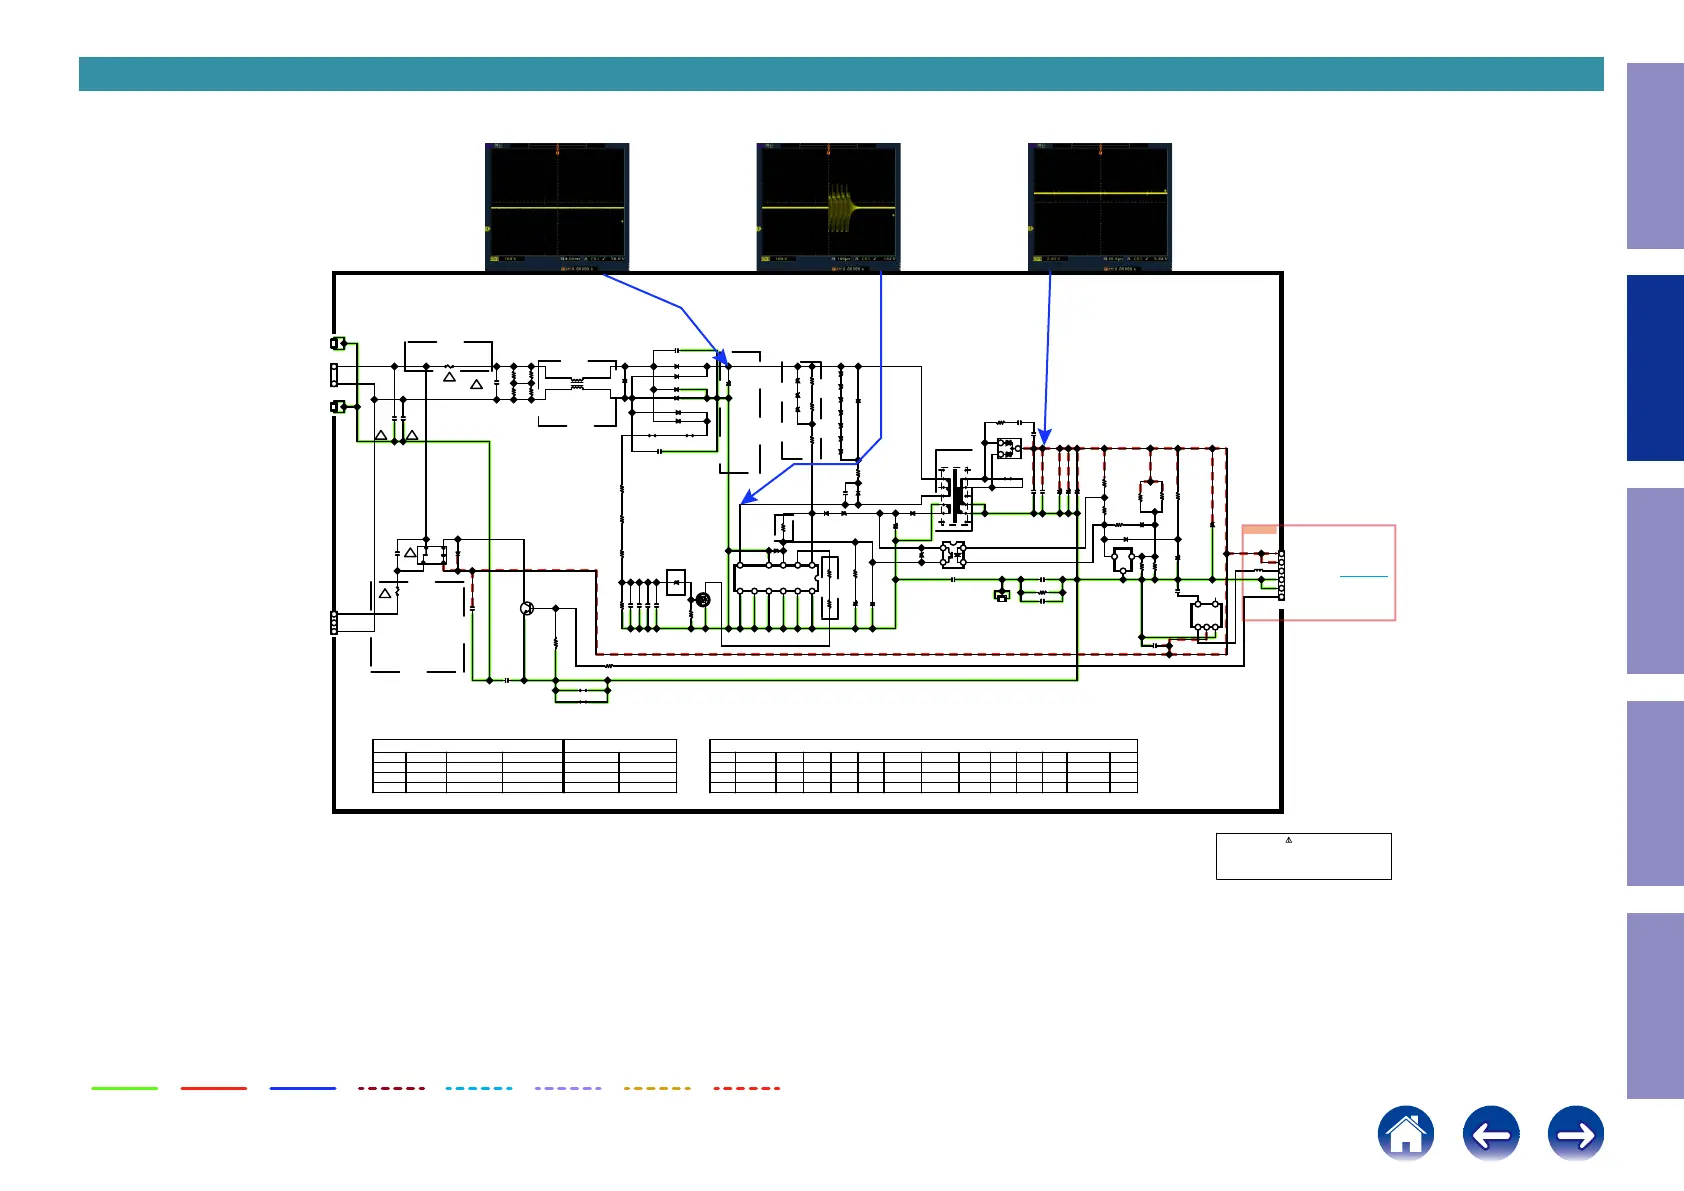Select the purple tab directly below dark blue tab

[x=1655, y=581]
